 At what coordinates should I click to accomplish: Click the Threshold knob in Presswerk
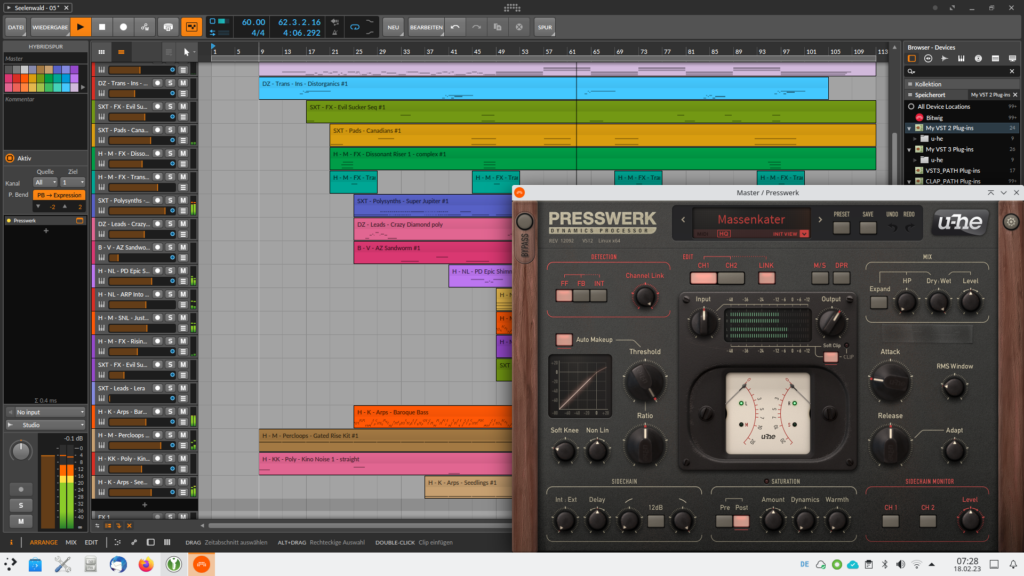pos(645,381)
